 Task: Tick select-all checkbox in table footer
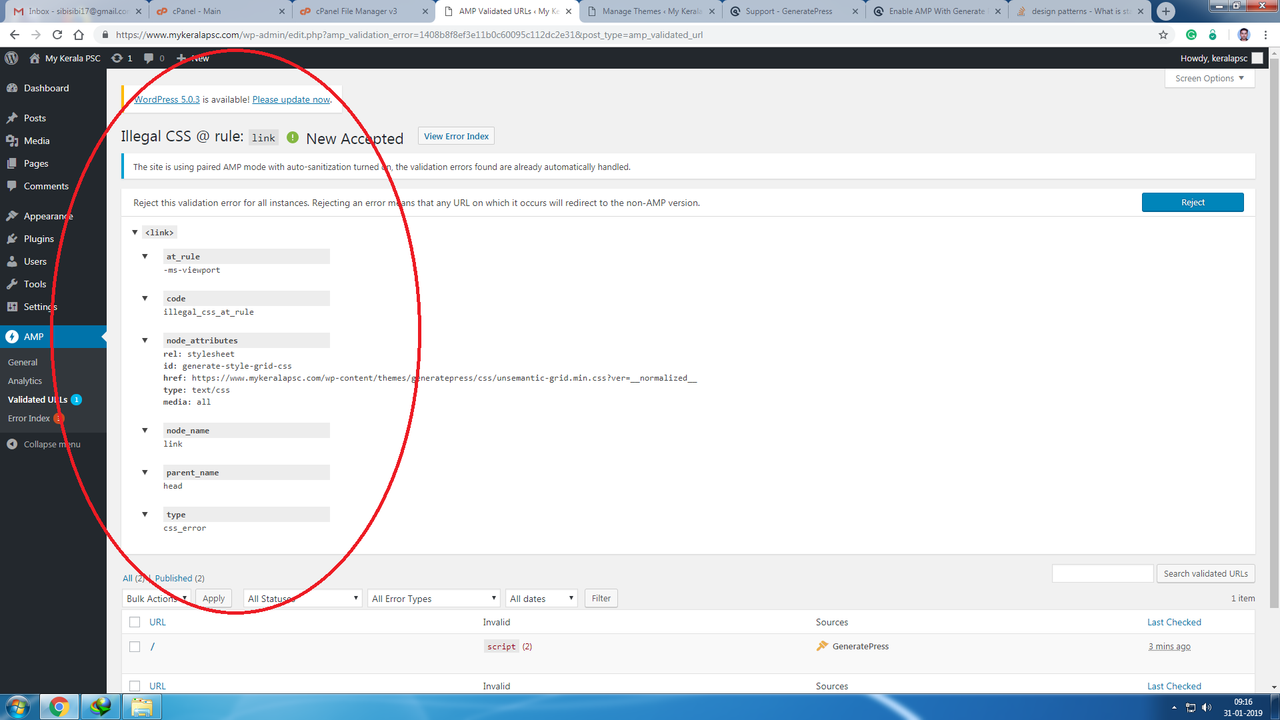[x=134, y=686]
